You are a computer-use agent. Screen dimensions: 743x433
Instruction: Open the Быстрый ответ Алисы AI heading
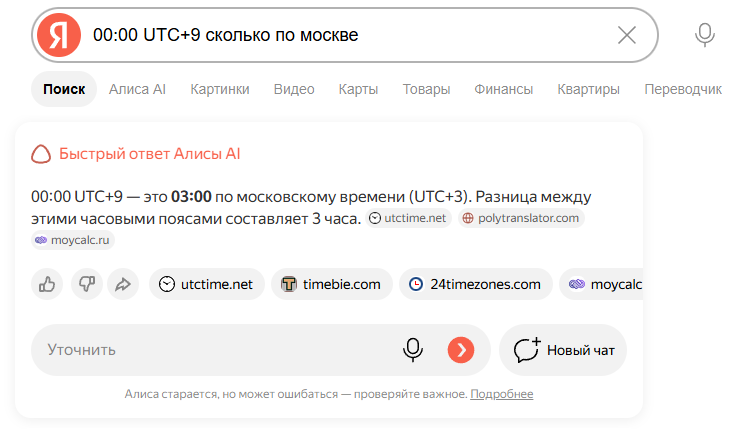(150, 153)
